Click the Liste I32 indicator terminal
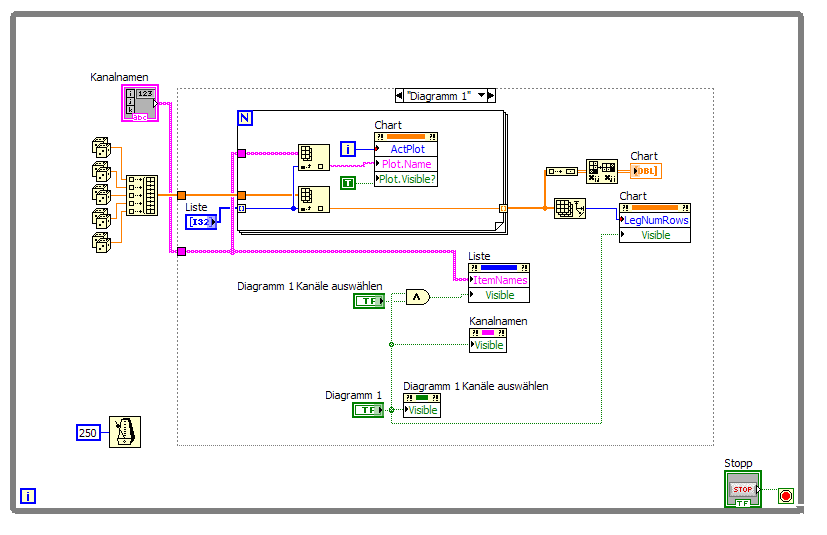The height and width of the screenshot is (535, 827). point(201,222)
